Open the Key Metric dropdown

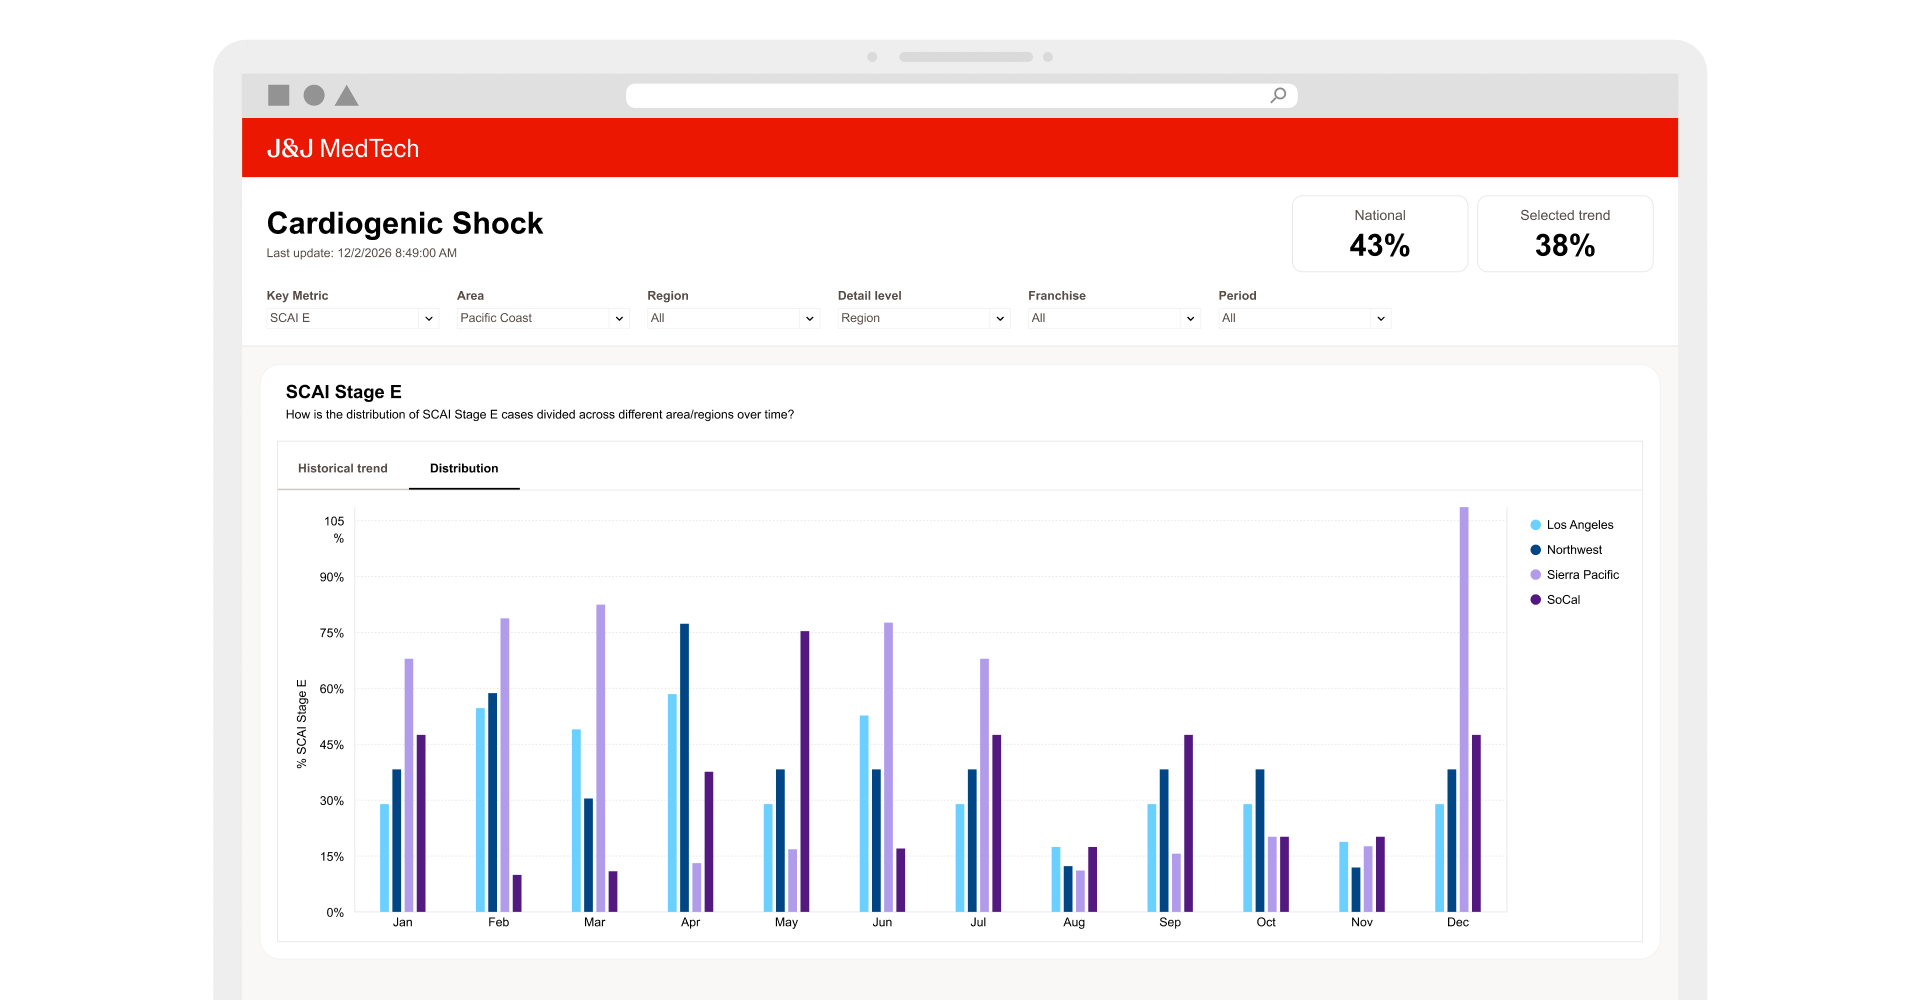pos(352,318)
